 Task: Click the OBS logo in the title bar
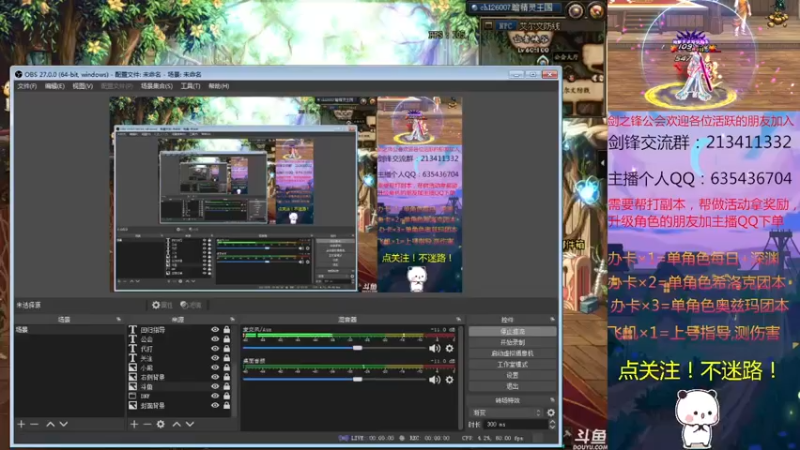(x=18, y=74)
